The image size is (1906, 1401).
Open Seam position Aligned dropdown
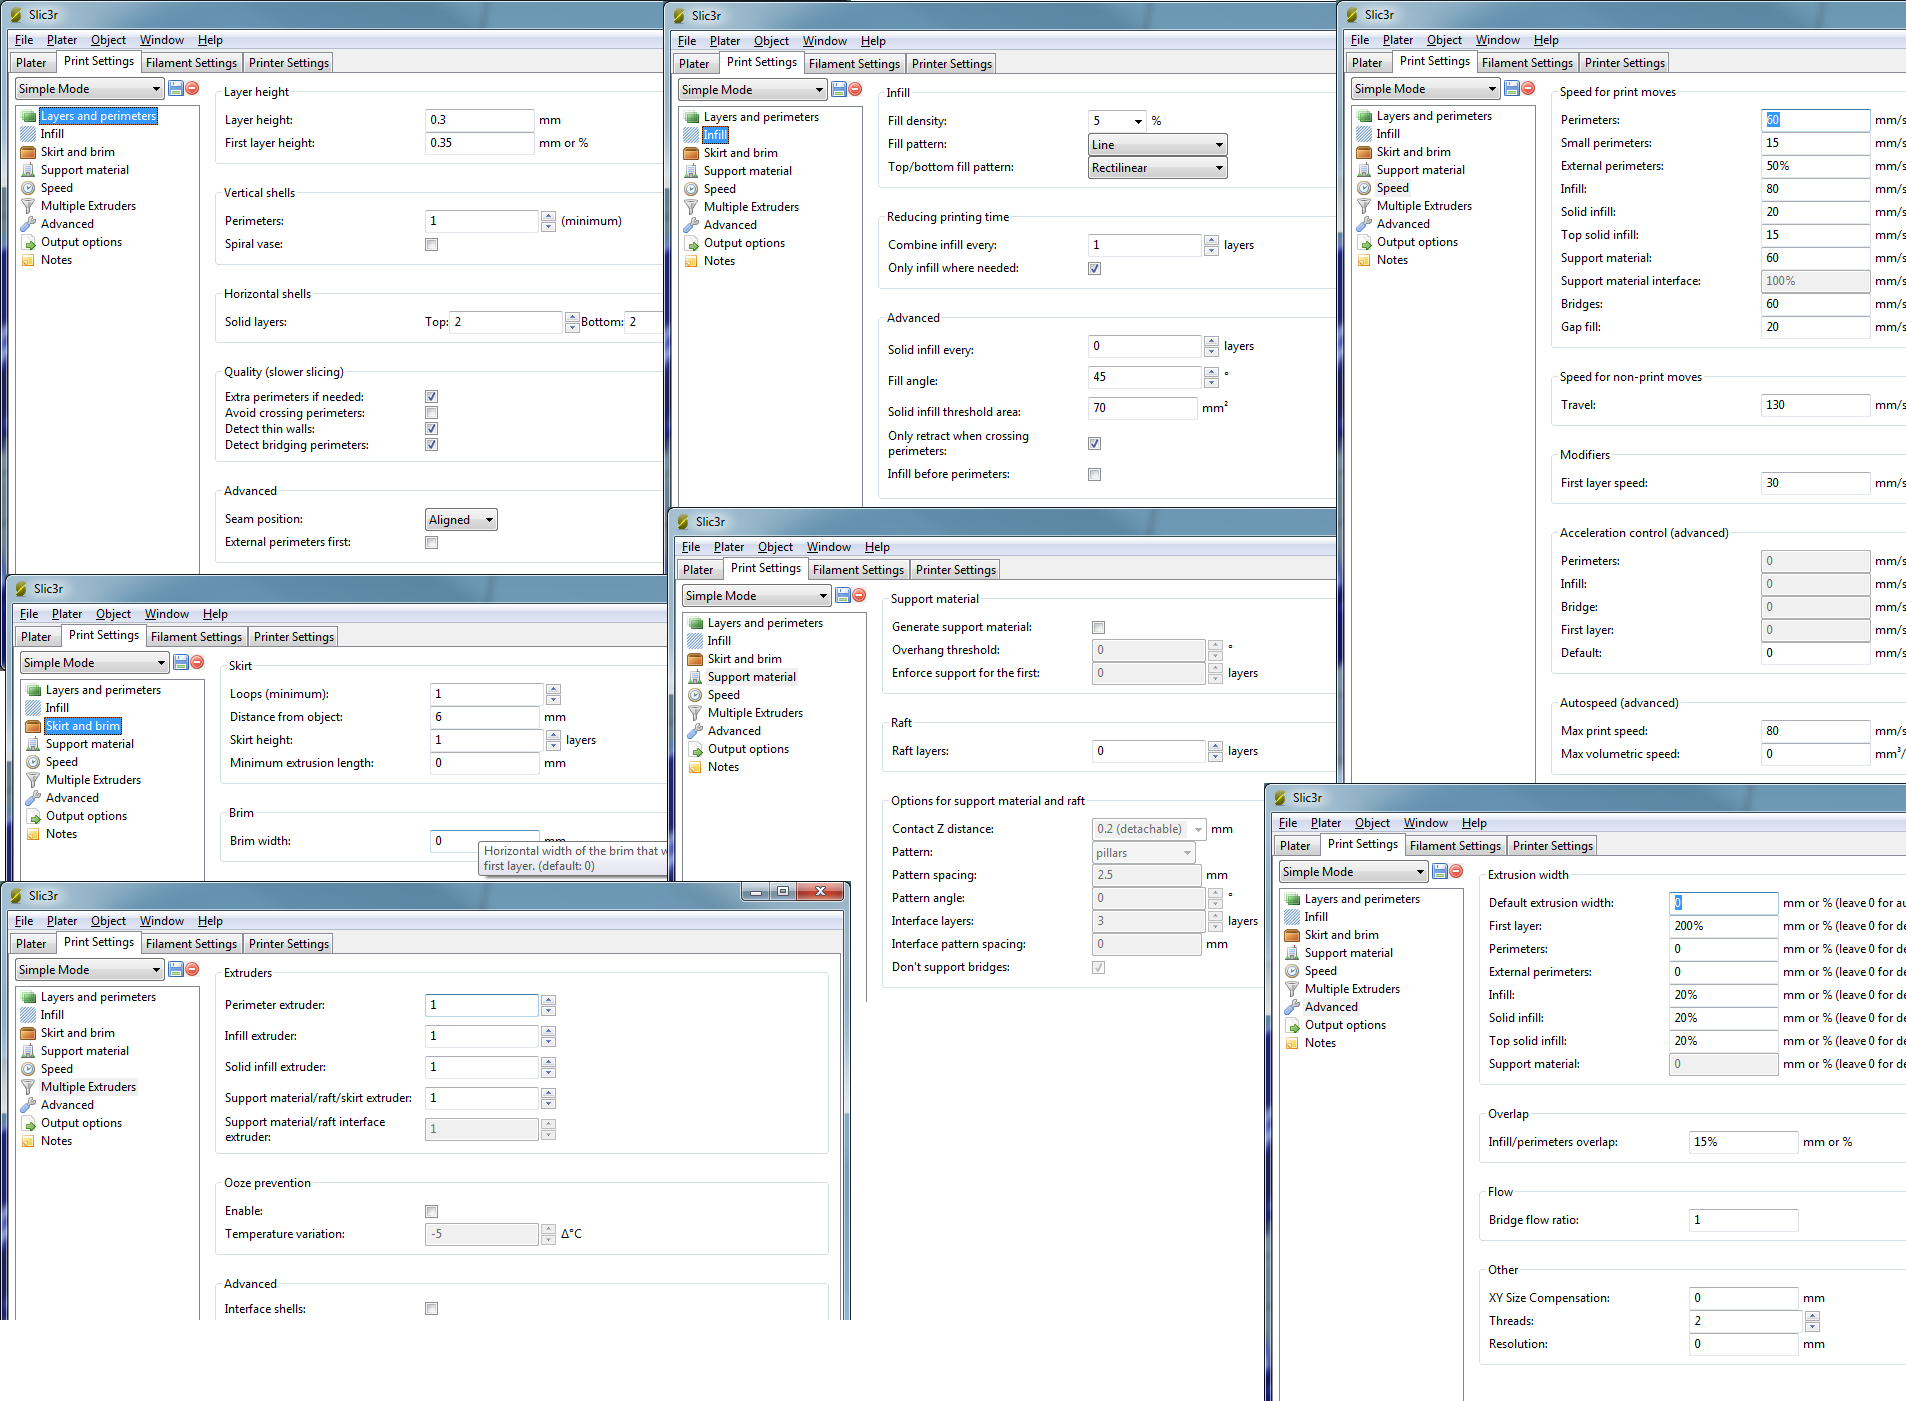click(x=461, y=520)
